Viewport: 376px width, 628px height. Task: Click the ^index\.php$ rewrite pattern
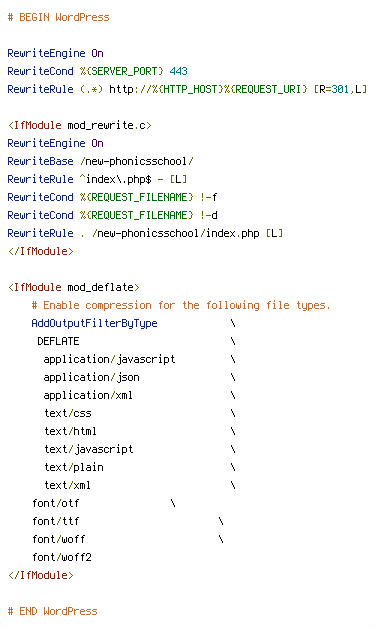pos(116,179)
